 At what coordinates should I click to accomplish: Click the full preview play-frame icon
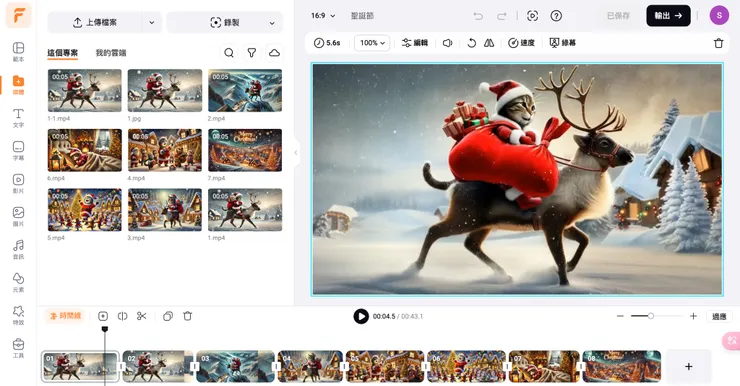532,16
